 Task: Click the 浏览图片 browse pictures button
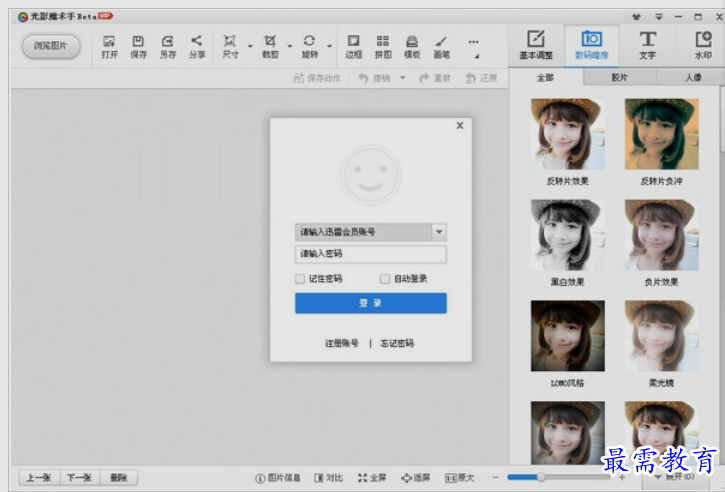tap(51, 46)
